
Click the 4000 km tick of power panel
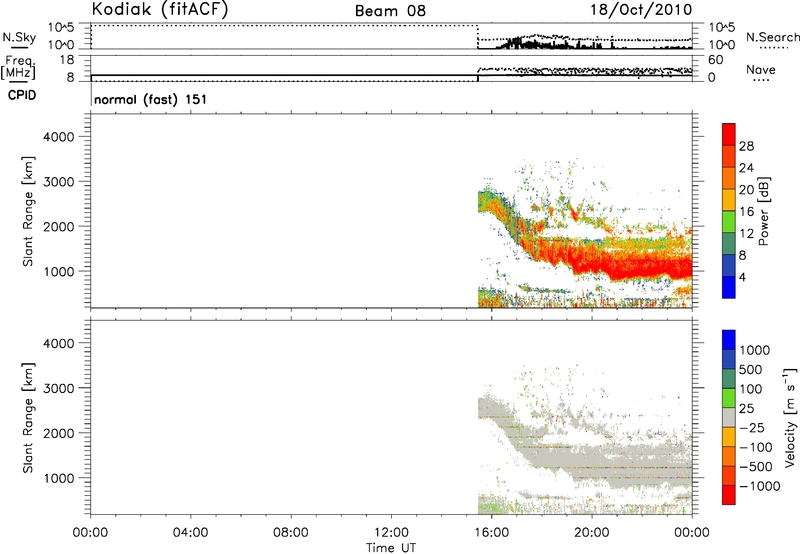[x=59, y=137]
